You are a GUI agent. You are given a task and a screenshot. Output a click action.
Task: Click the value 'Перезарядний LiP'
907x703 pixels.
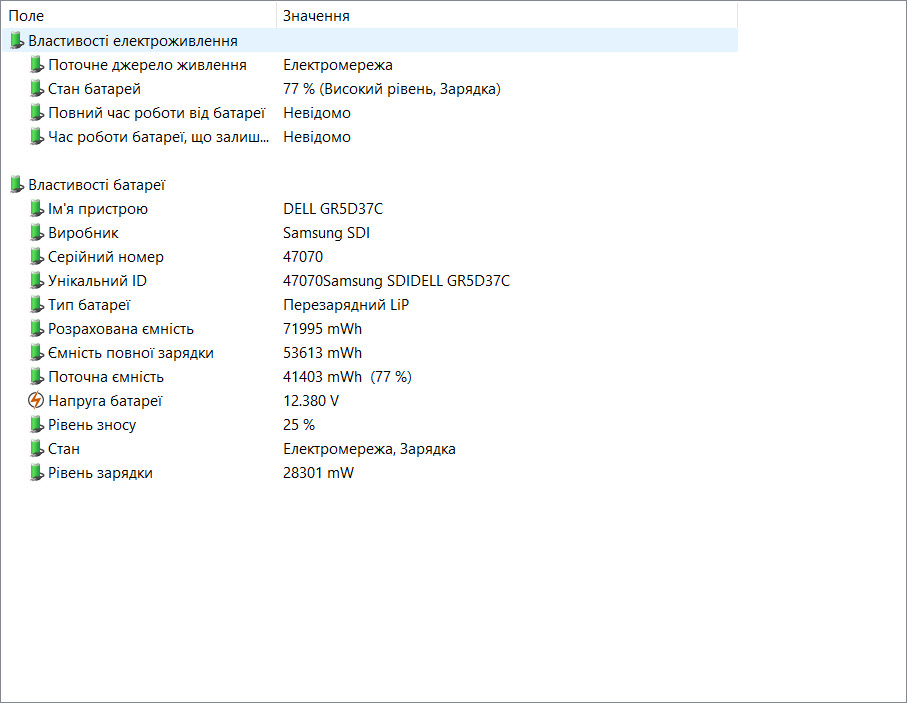point(346,305)
